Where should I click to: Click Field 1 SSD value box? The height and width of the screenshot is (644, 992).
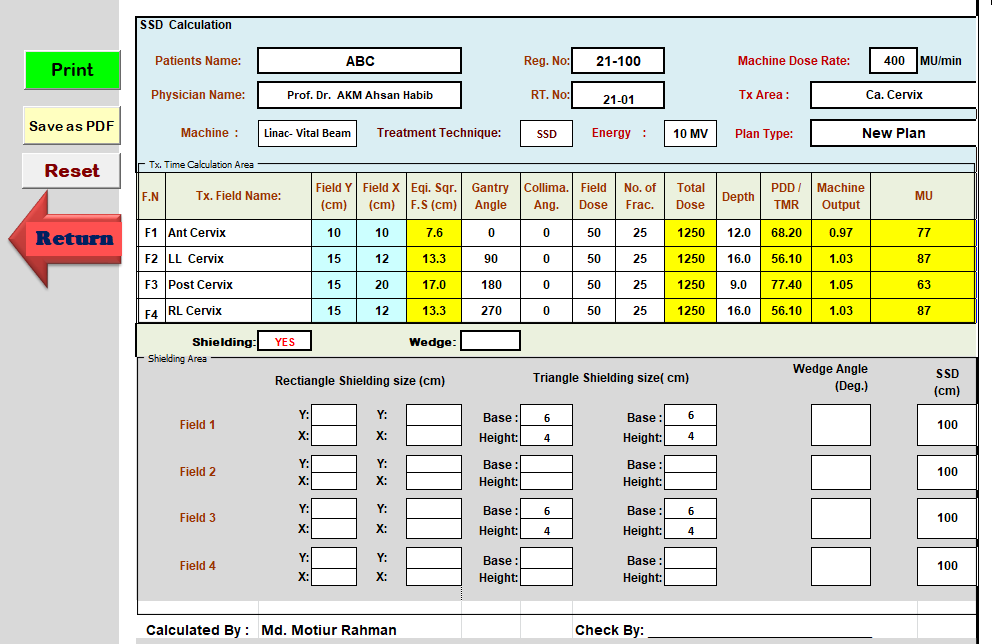(946, 425)
